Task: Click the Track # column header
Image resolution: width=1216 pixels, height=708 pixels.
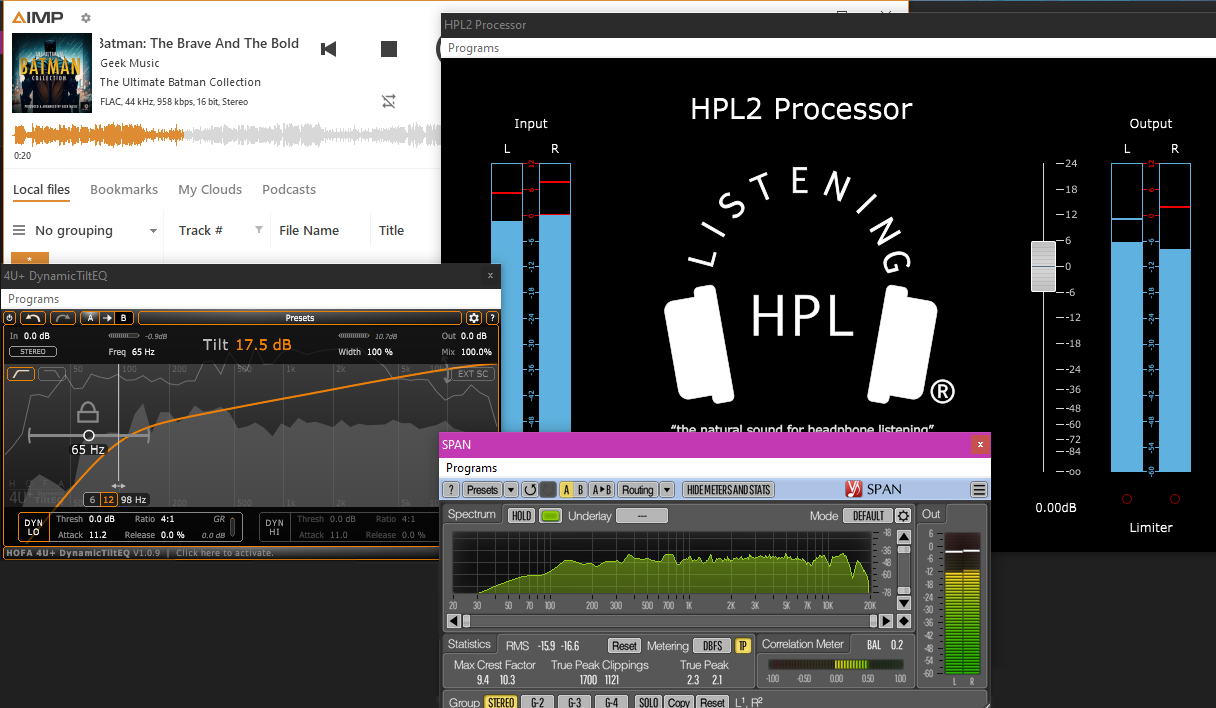Action: click(x=200, y=230)
